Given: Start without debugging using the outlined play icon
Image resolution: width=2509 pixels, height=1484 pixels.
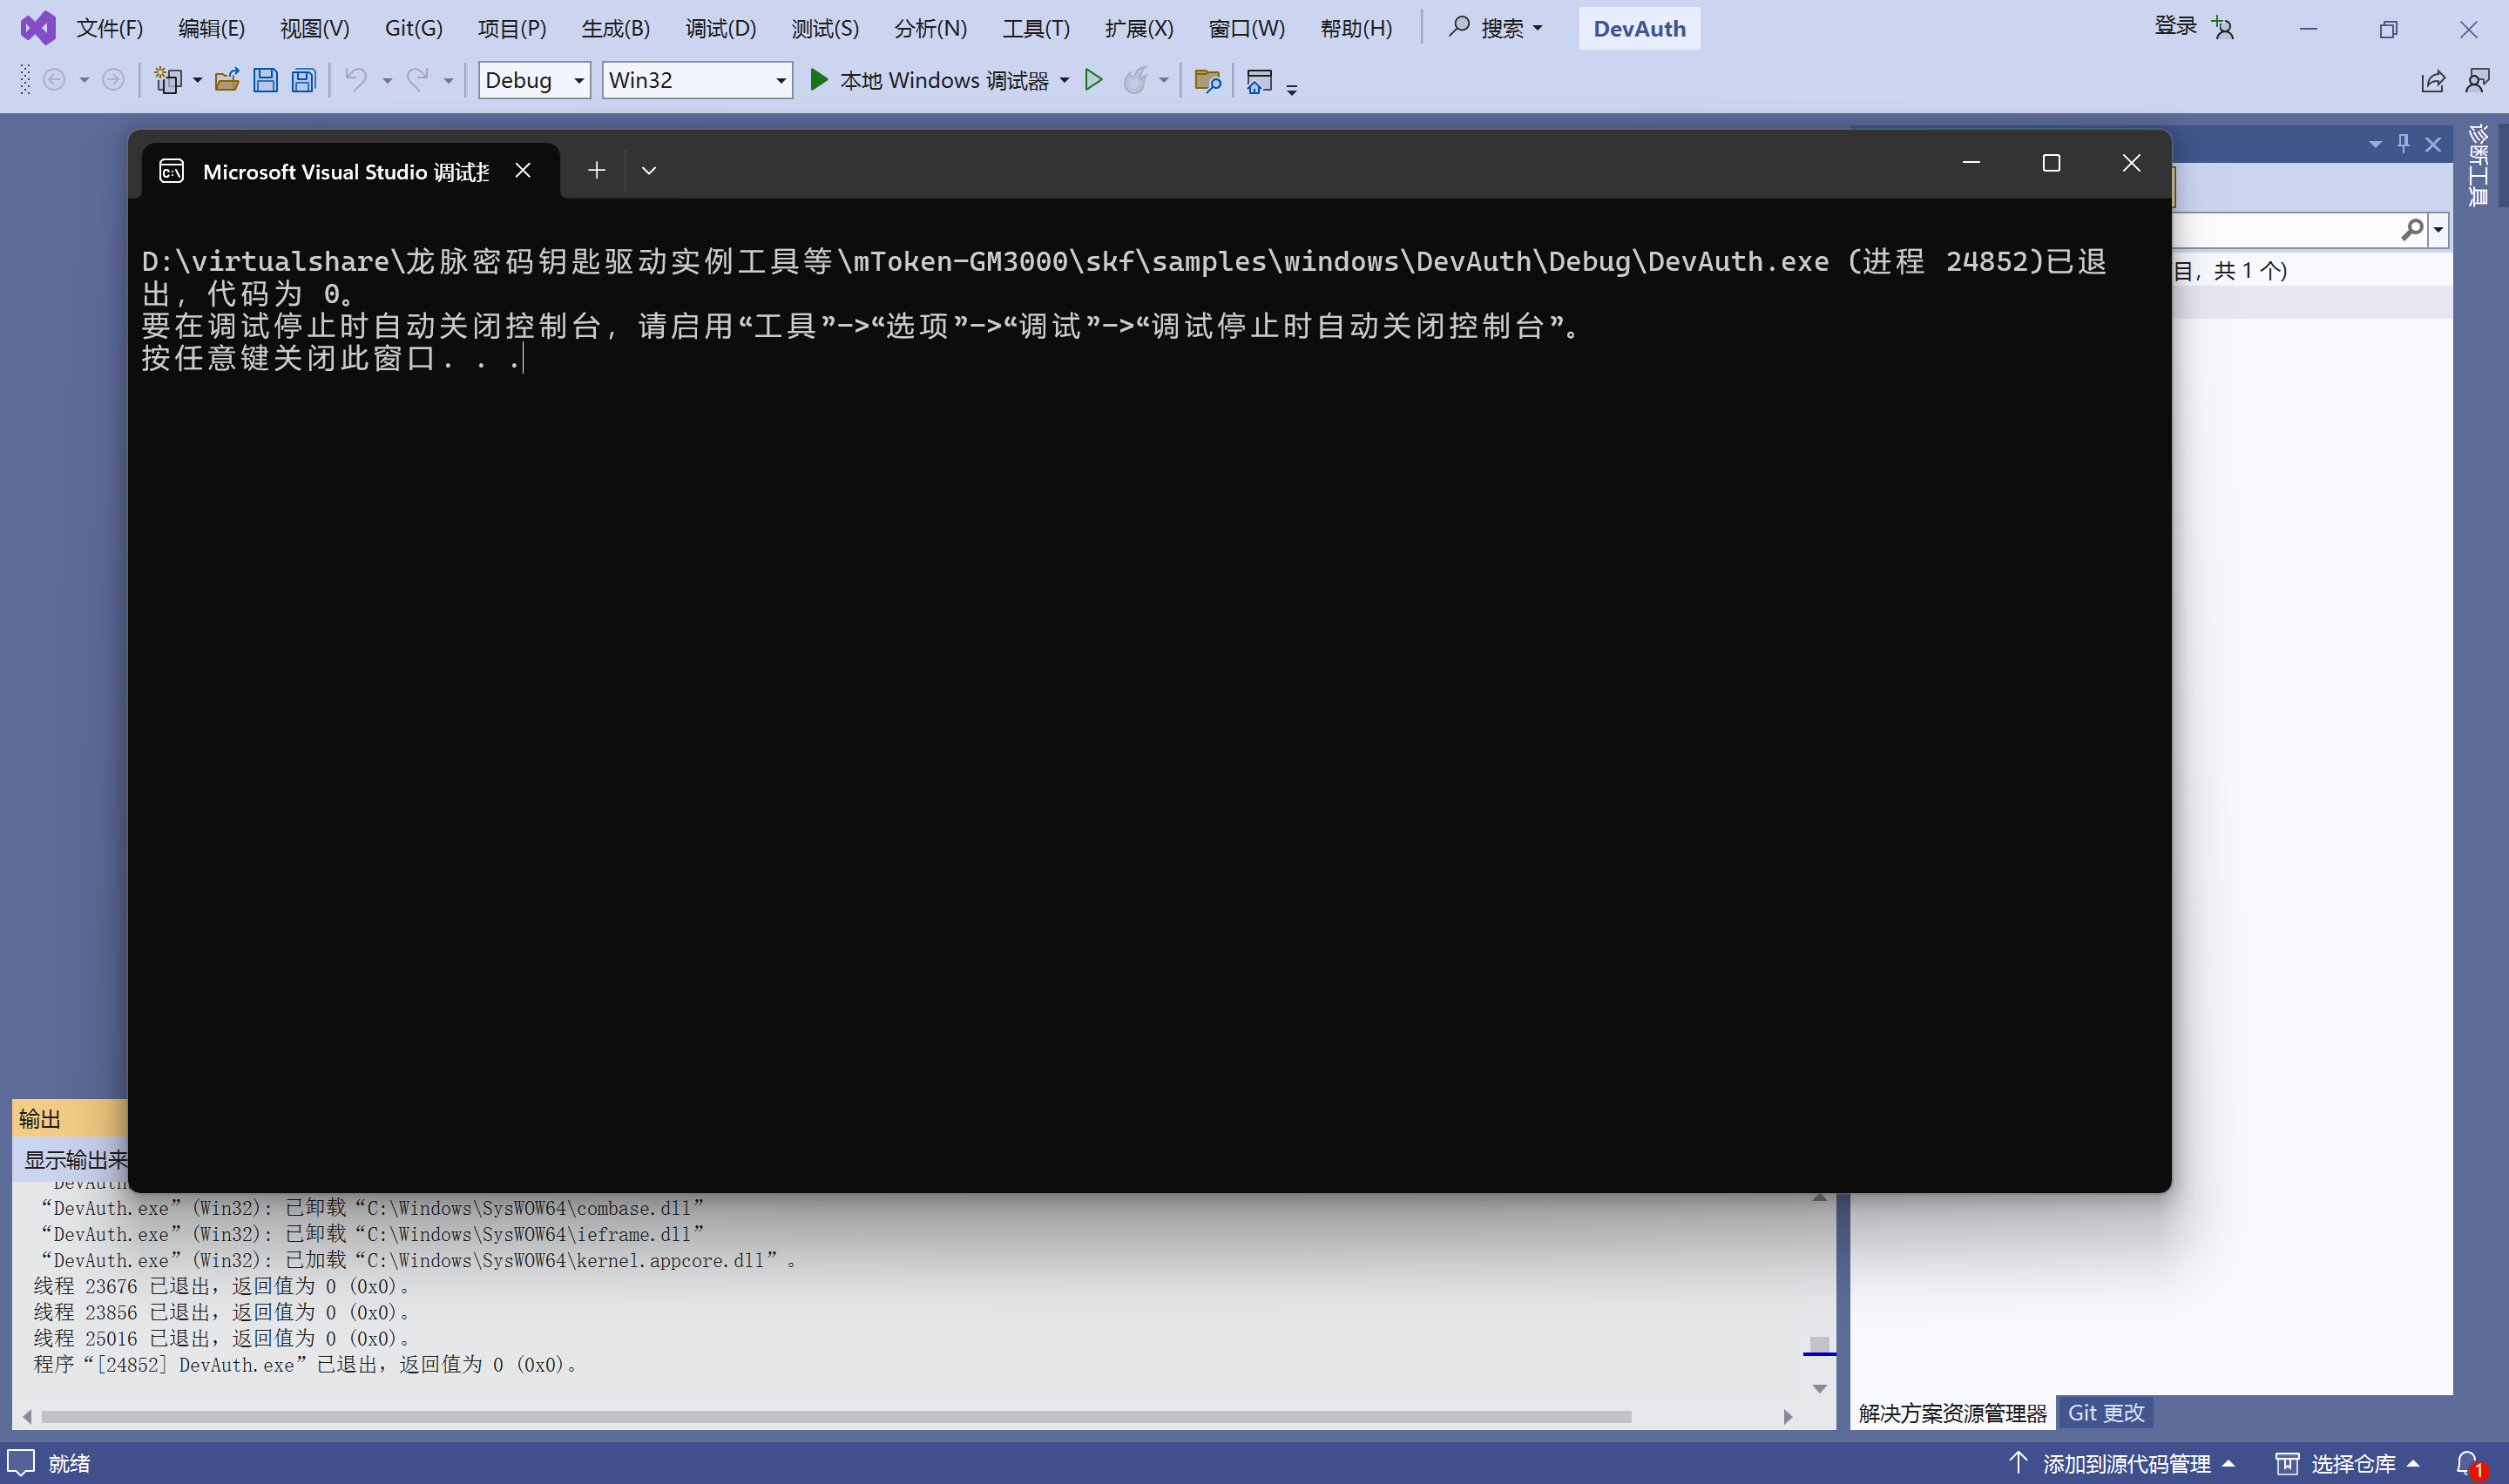Looking at the screenshot, I should 1094,80.
